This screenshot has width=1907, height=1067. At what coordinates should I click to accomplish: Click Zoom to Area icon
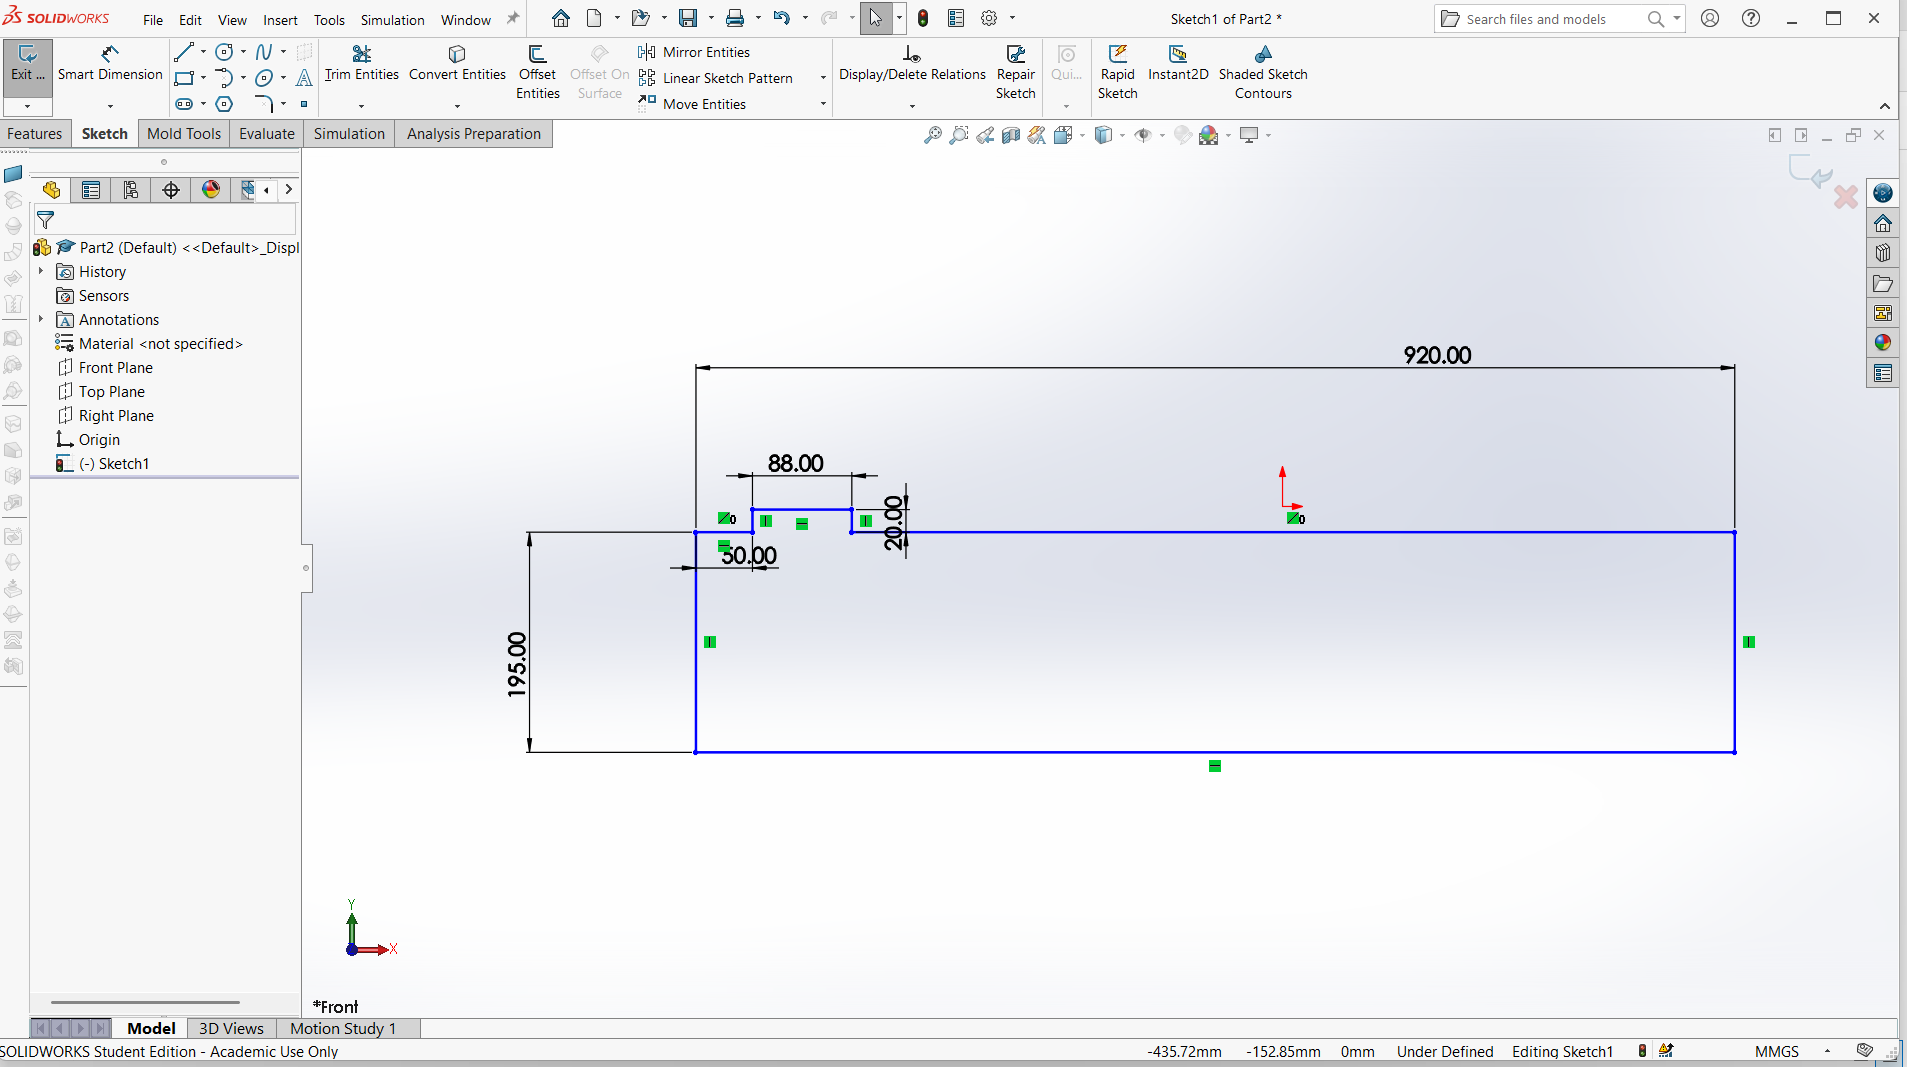[x=958, y=135]
